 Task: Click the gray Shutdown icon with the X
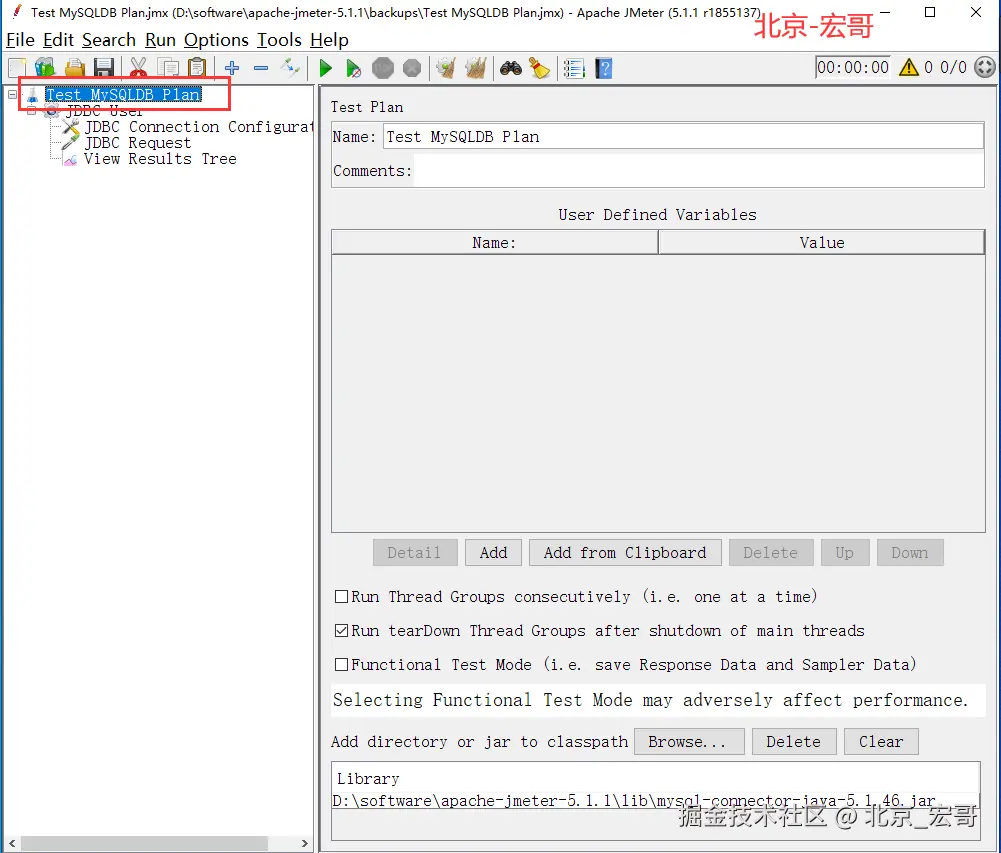tap(412, 68)
